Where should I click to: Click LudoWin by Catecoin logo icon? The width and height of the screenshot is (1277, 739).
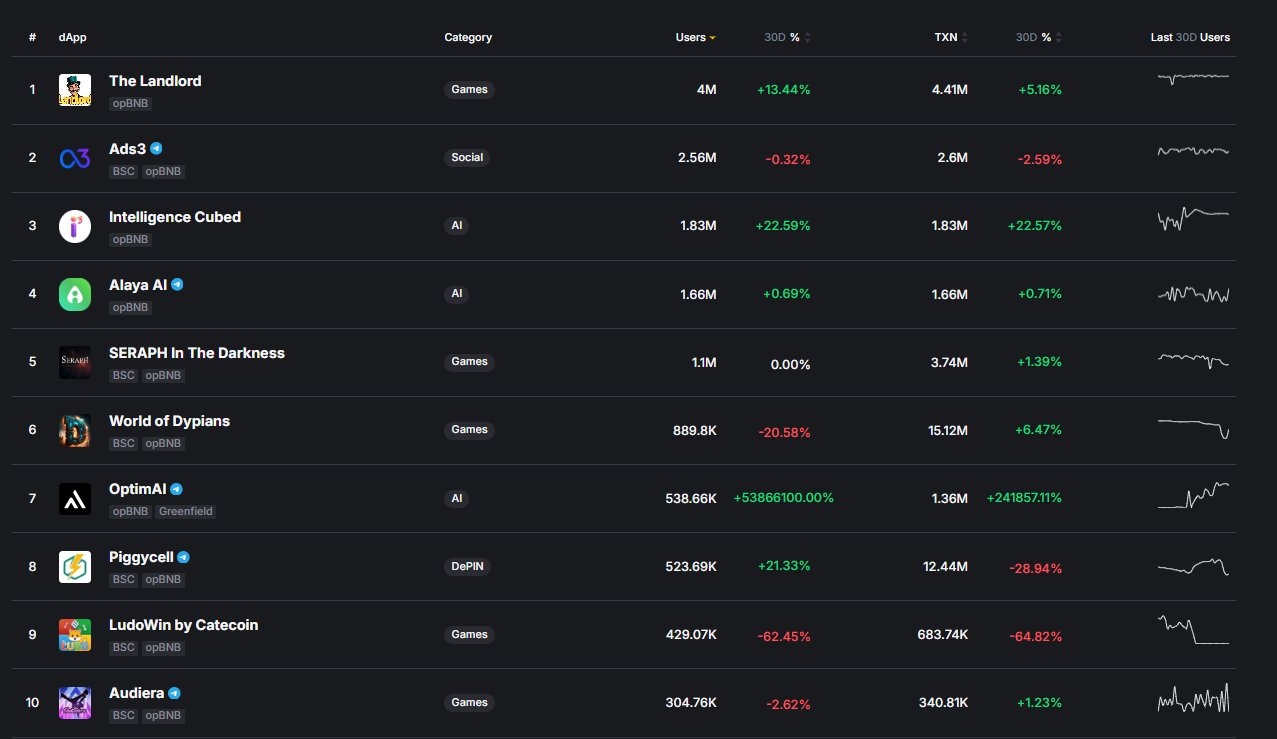[75, 634]
